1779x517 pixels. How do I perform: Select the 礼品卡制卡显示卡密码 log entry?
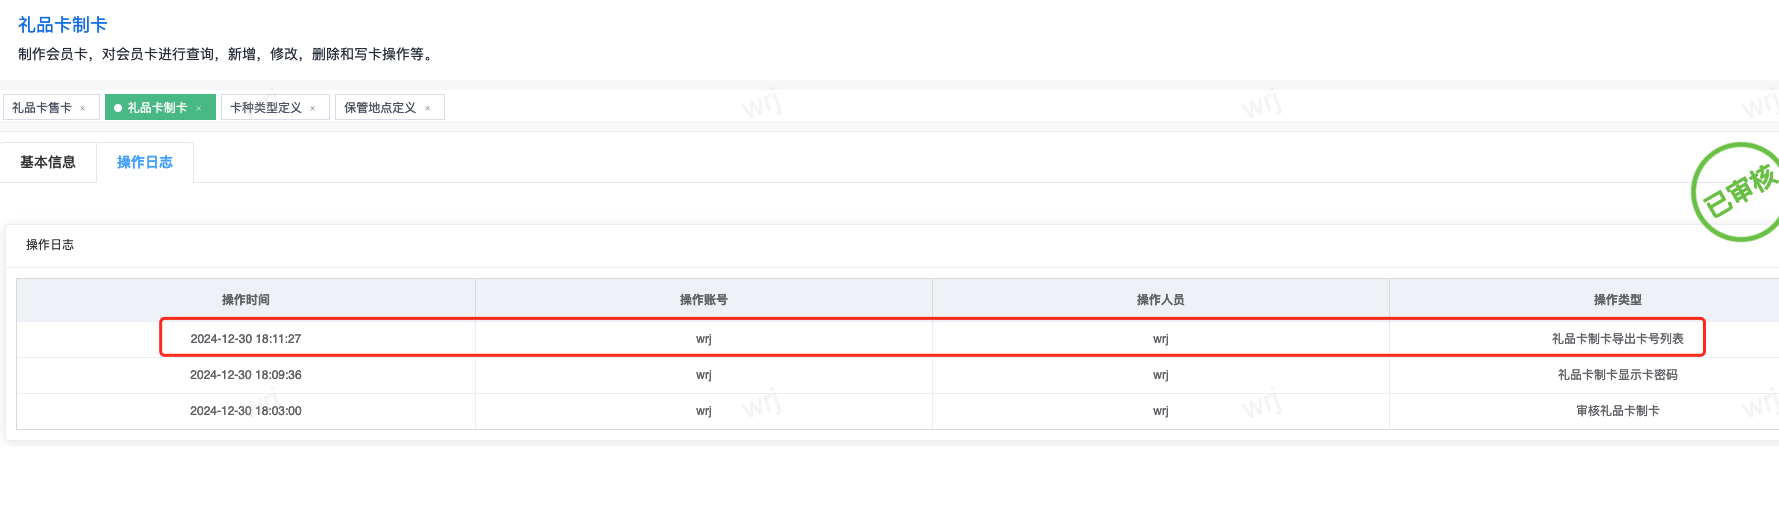tap(1618, 375)
